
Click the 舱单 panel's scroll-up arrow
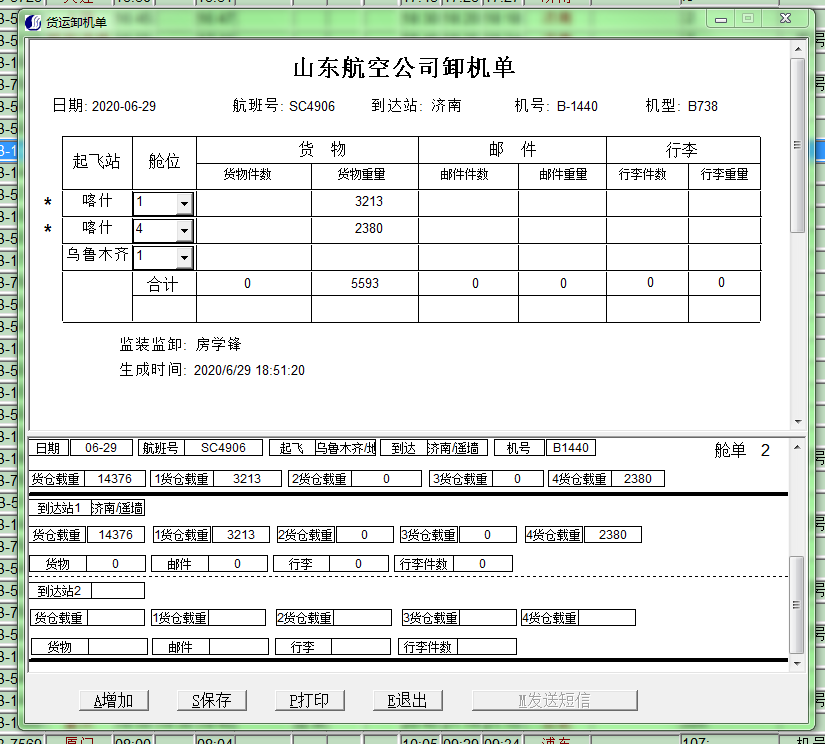click(798, 447)
